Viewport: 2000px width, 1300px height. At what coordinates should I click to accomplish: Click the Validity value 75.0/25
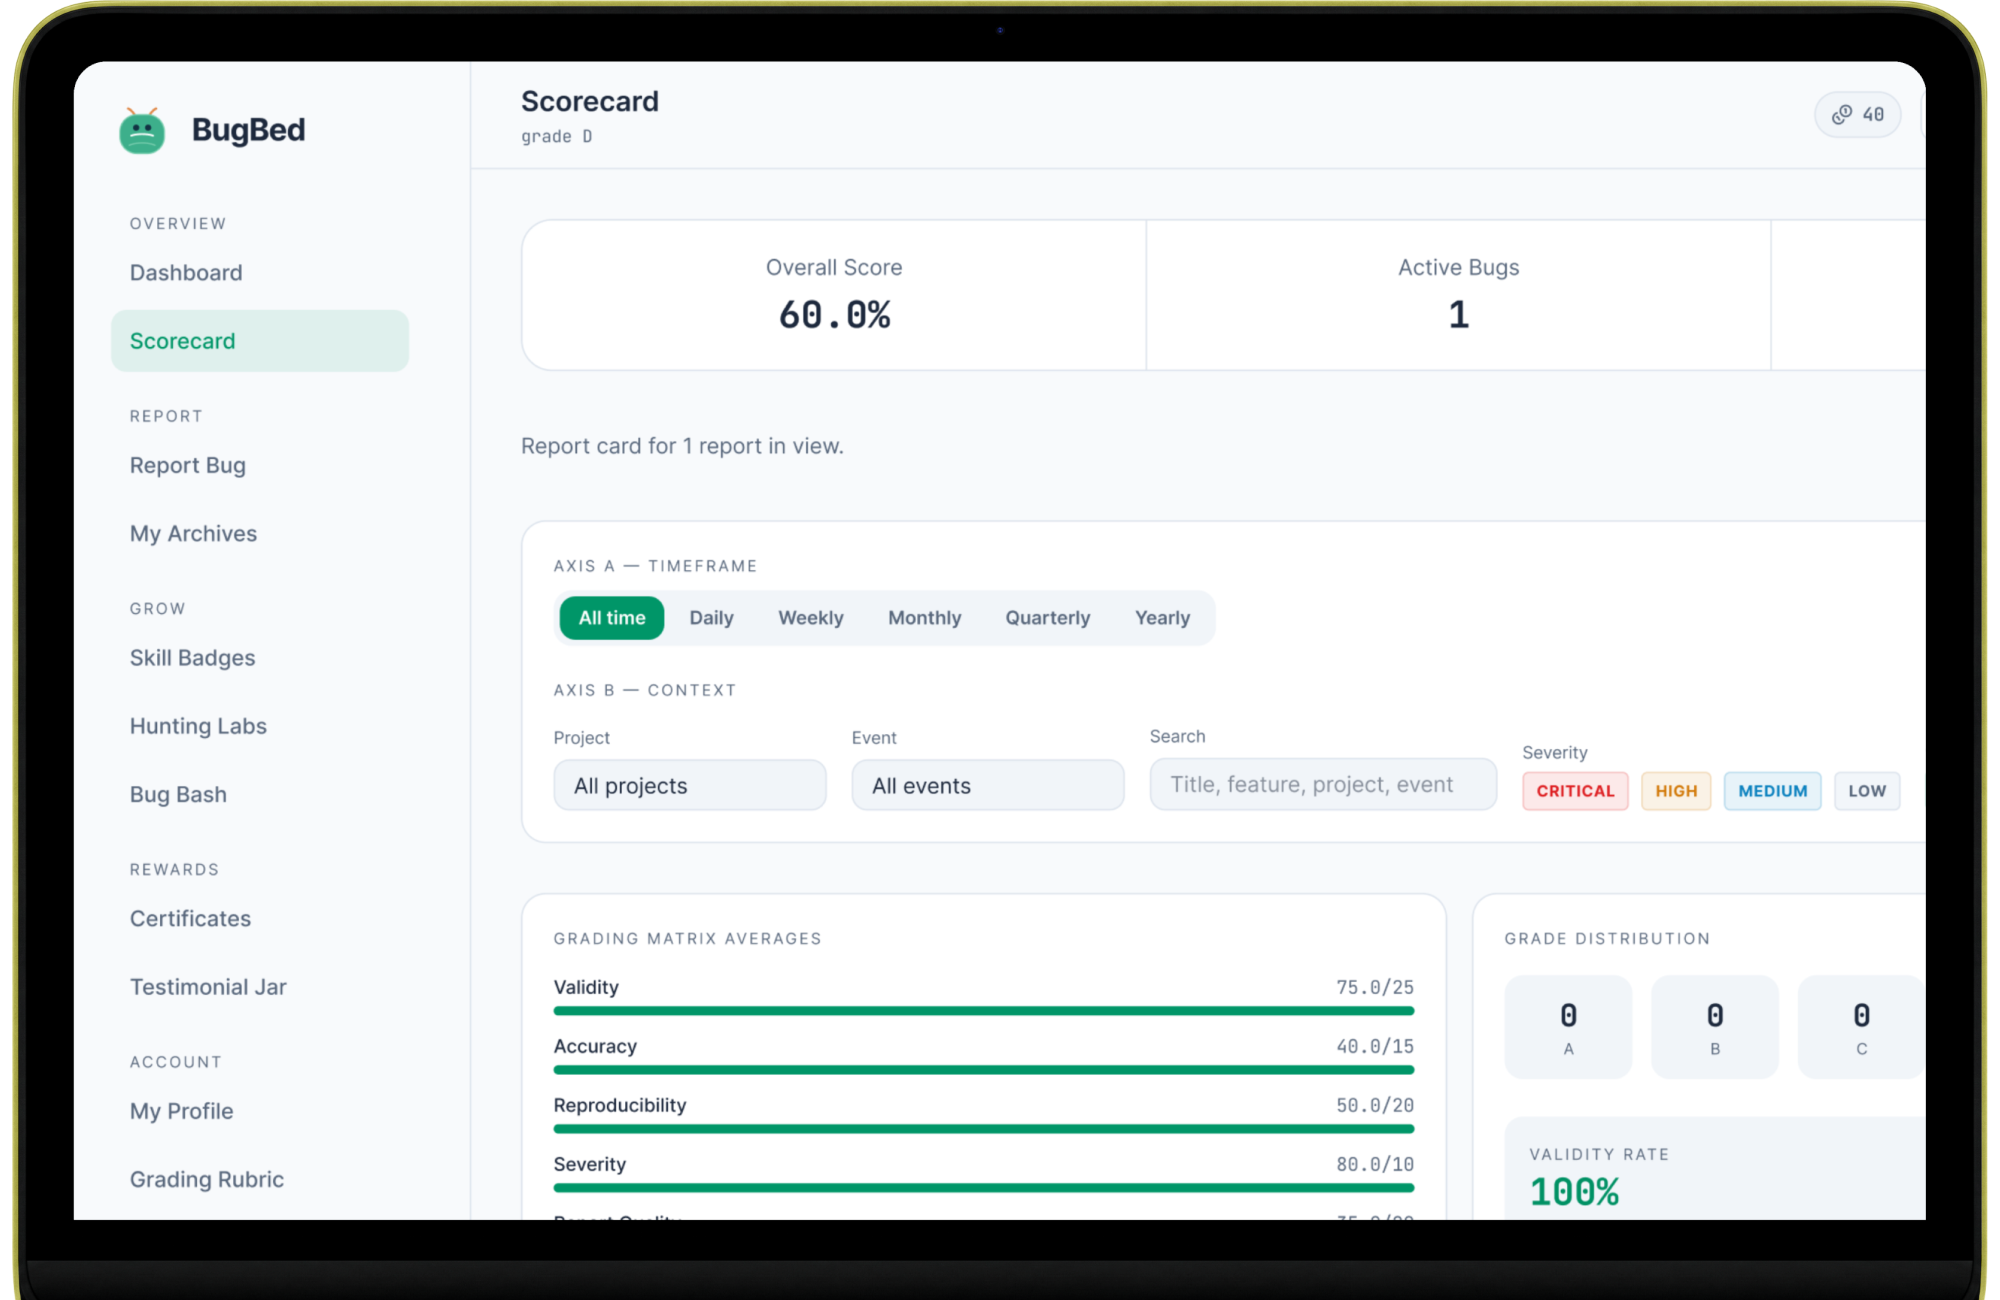point(1375,988)
